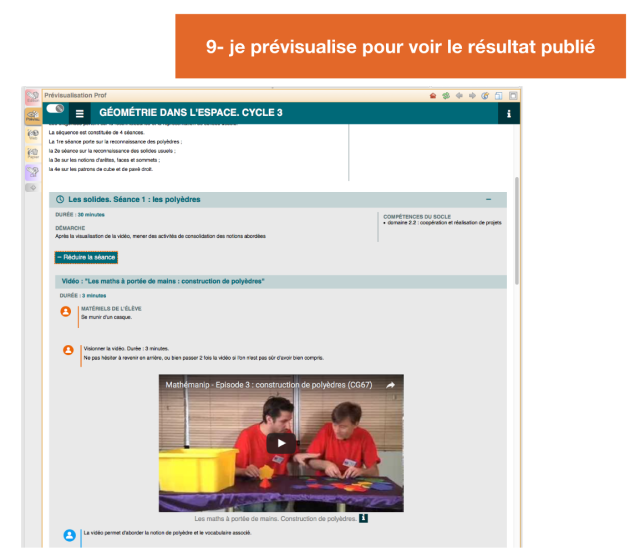Viewport: 630px width, 551px height.
Task: Collapse section with the minus sign on Séance 1
Action: 489,199
